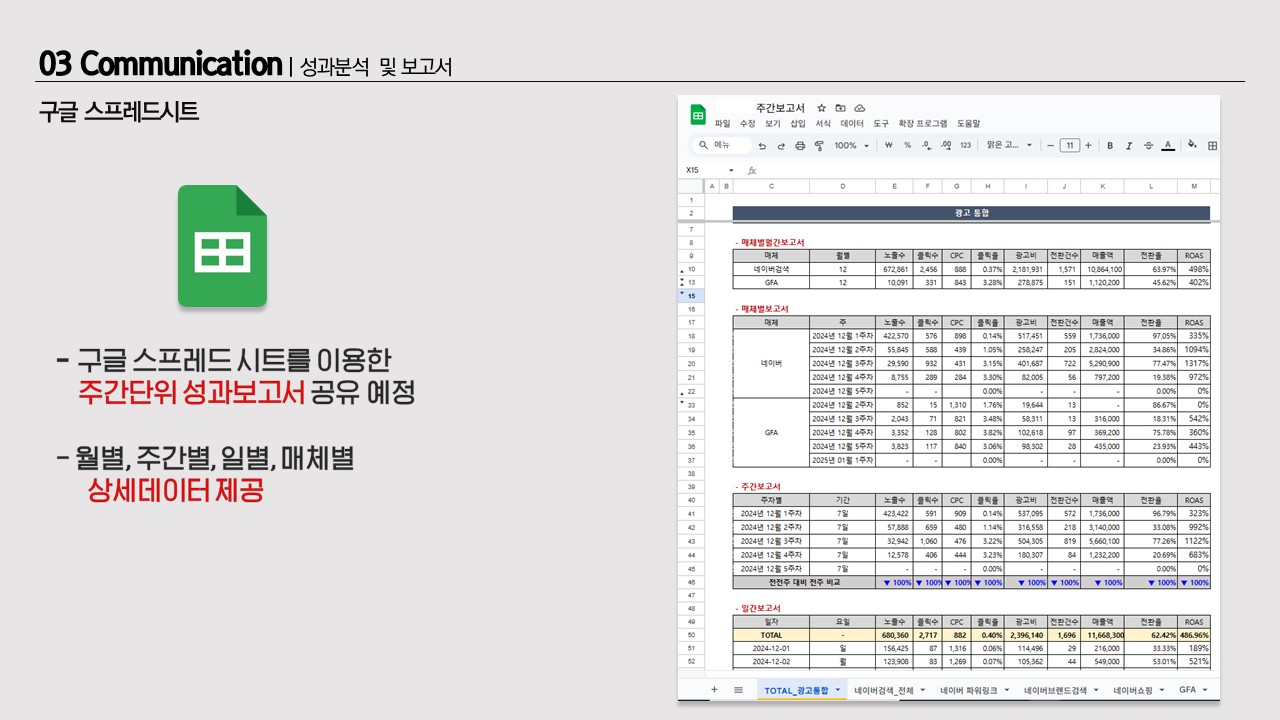
Task: Click the 주간보고서 section title in the sheet
Action: [x=759, y=487]
